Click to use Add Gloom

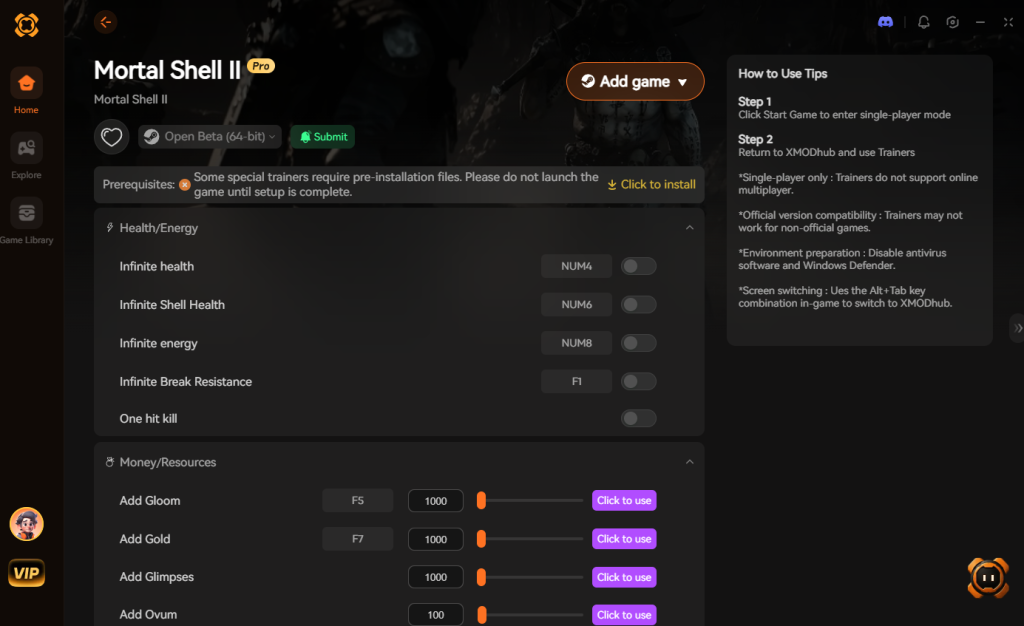tap(624, 501)
